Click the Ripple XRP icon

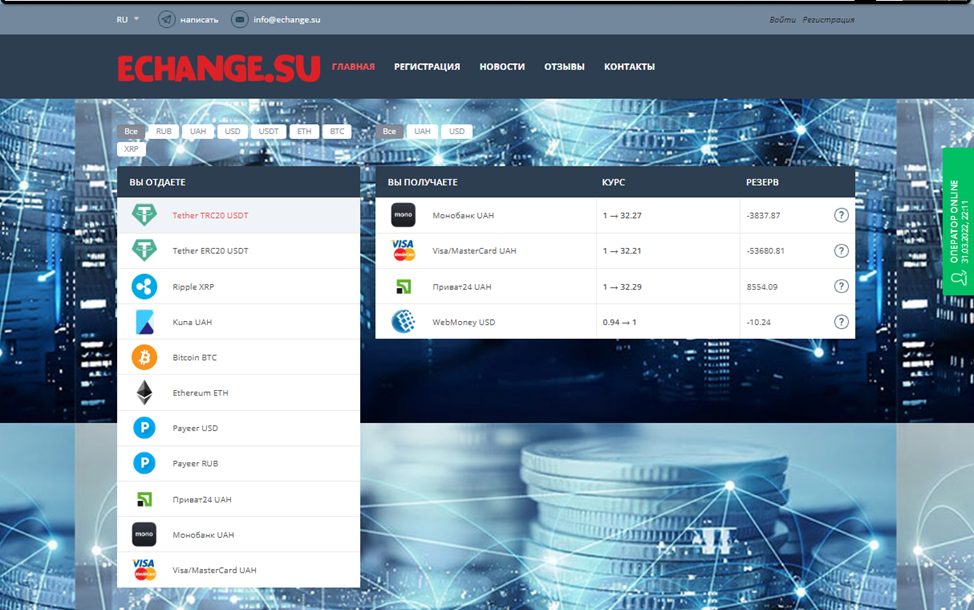144,286
